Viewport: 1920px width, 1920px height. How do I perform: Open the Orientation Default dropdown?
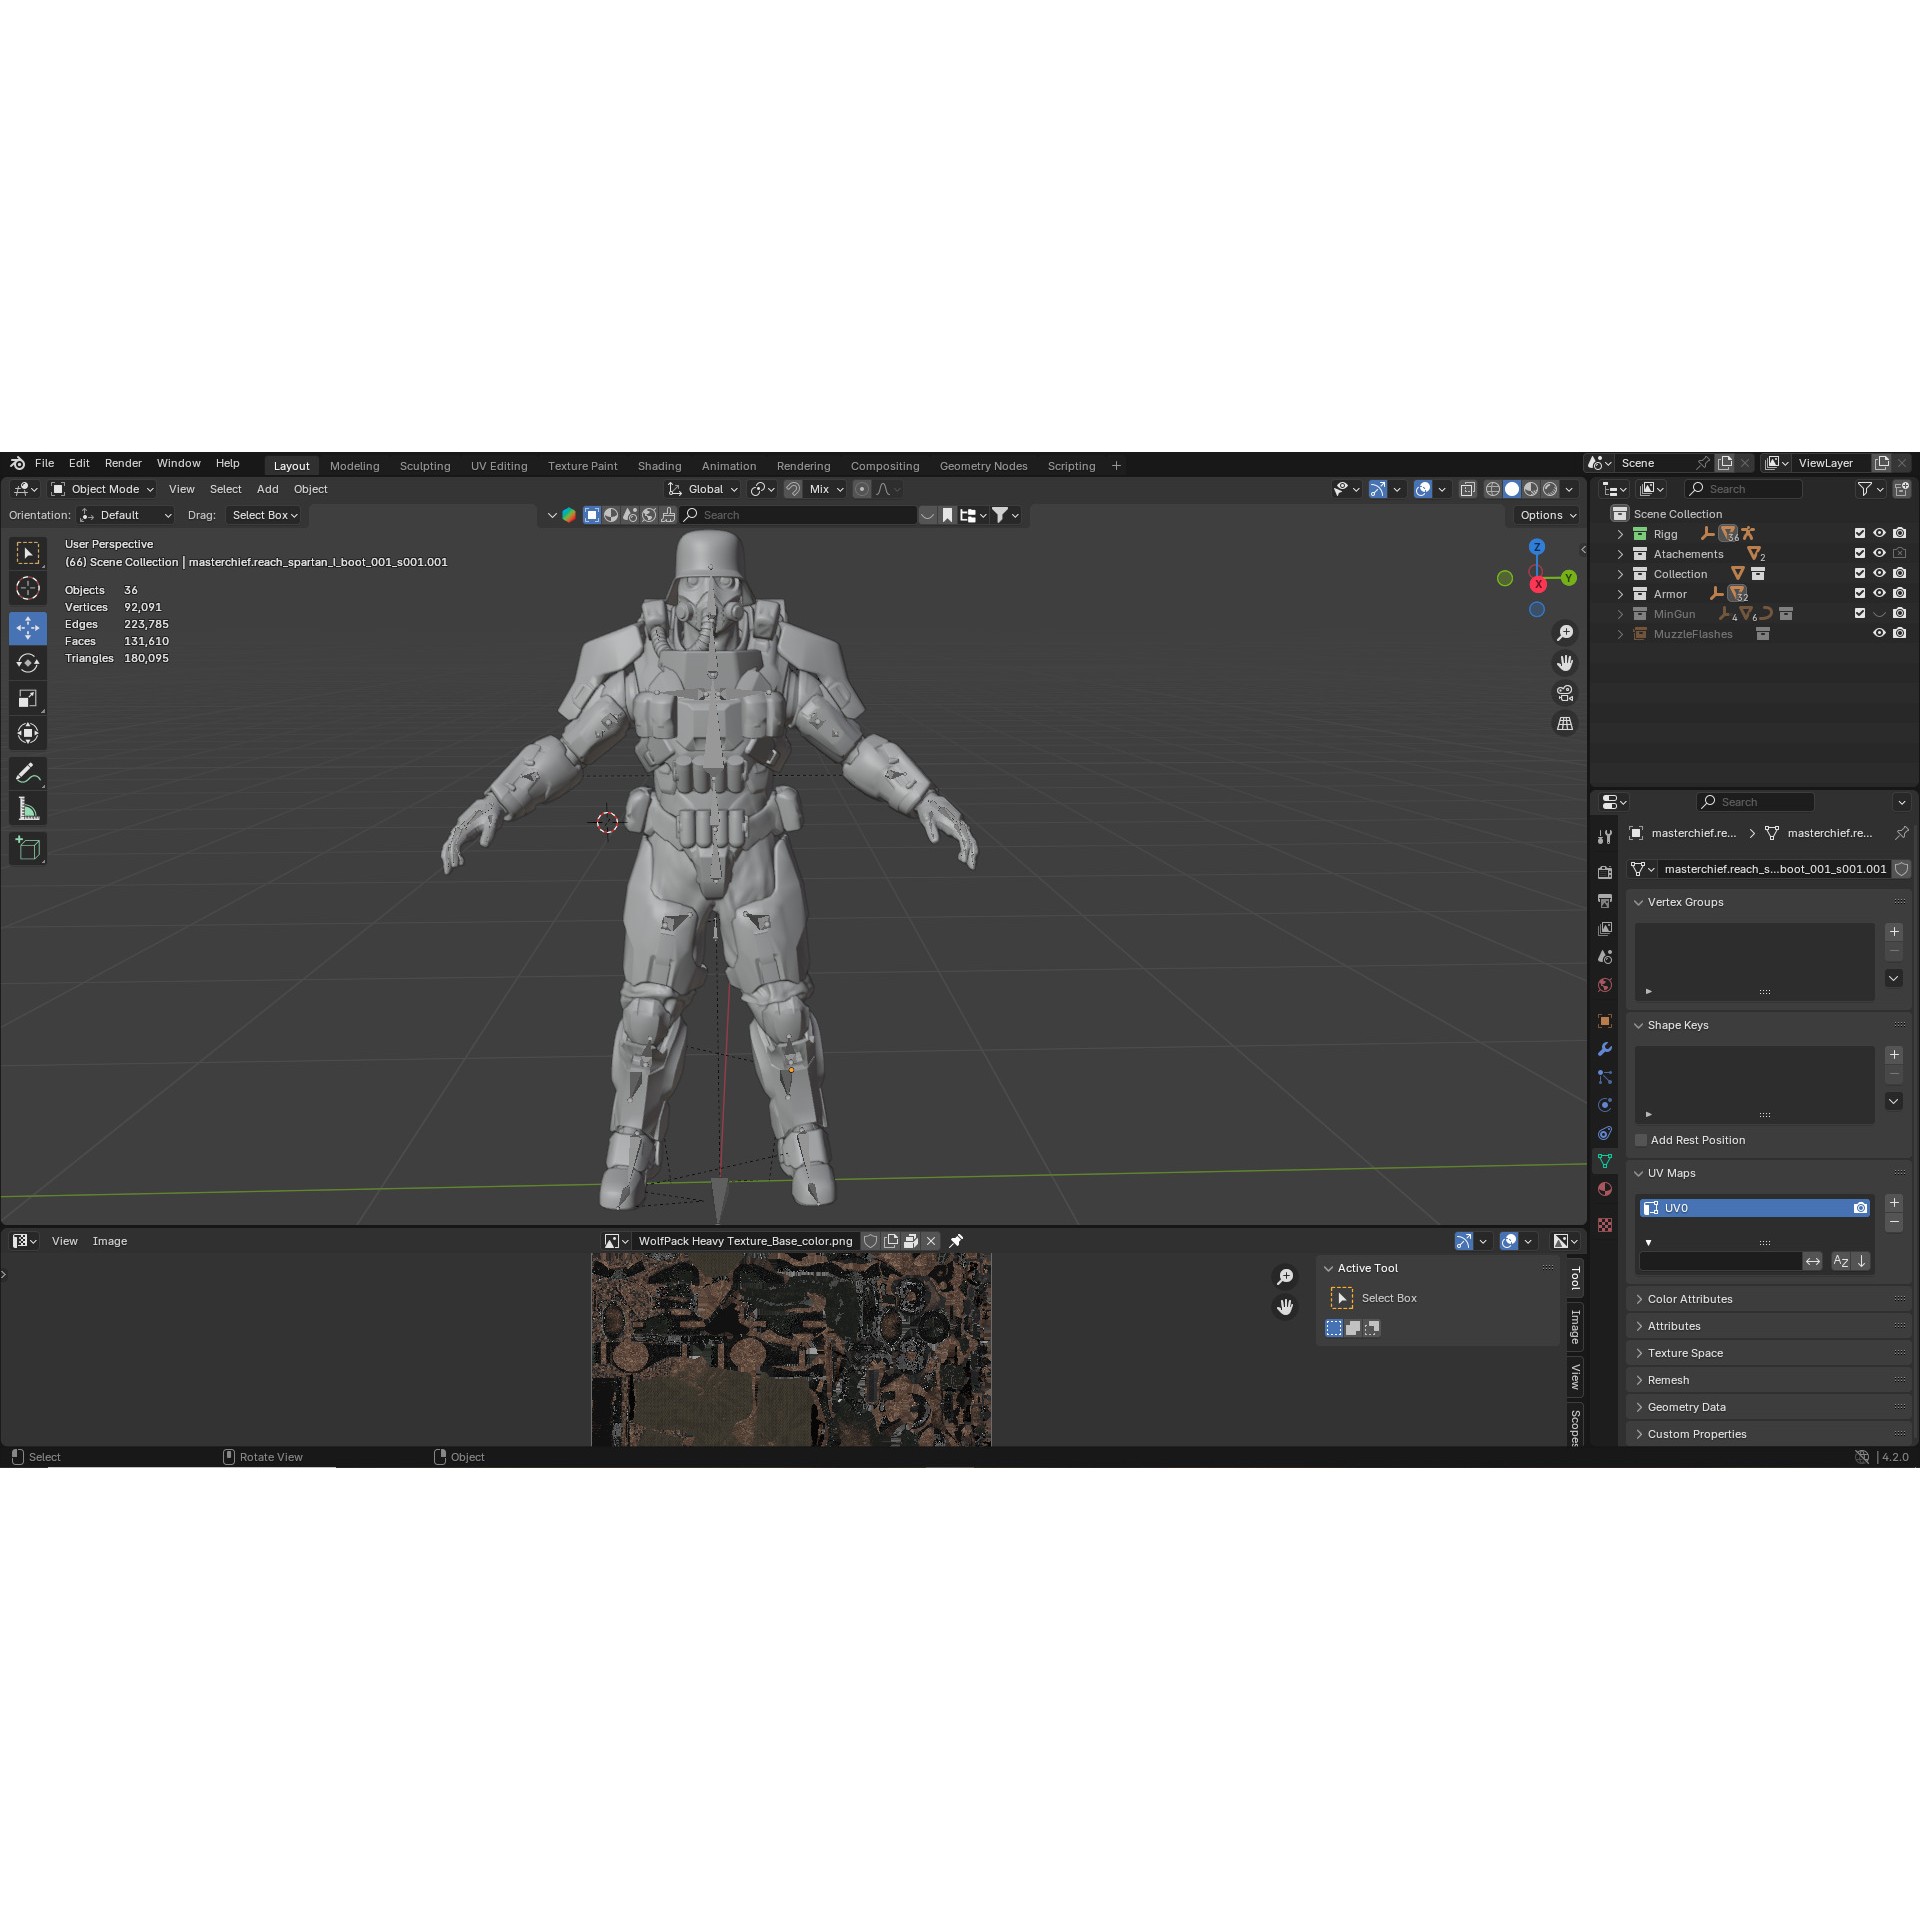tap(126, 515)
